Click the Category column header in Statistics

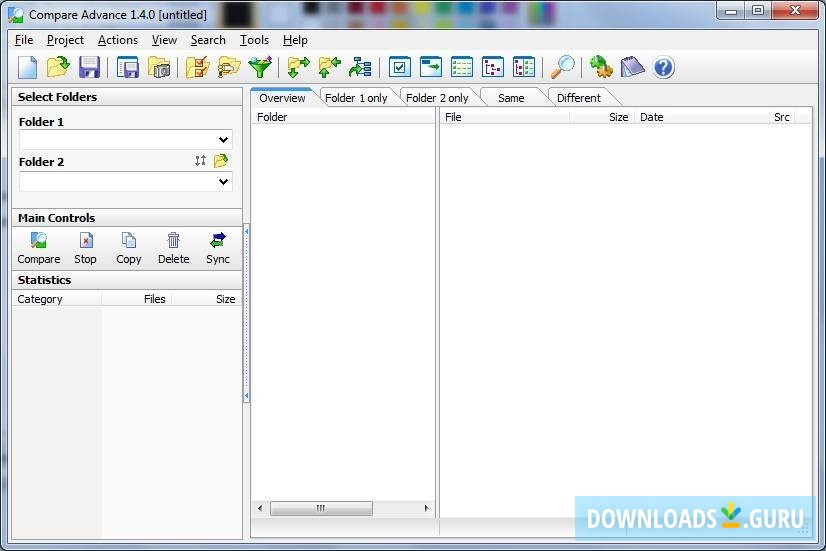click(57, 299)
